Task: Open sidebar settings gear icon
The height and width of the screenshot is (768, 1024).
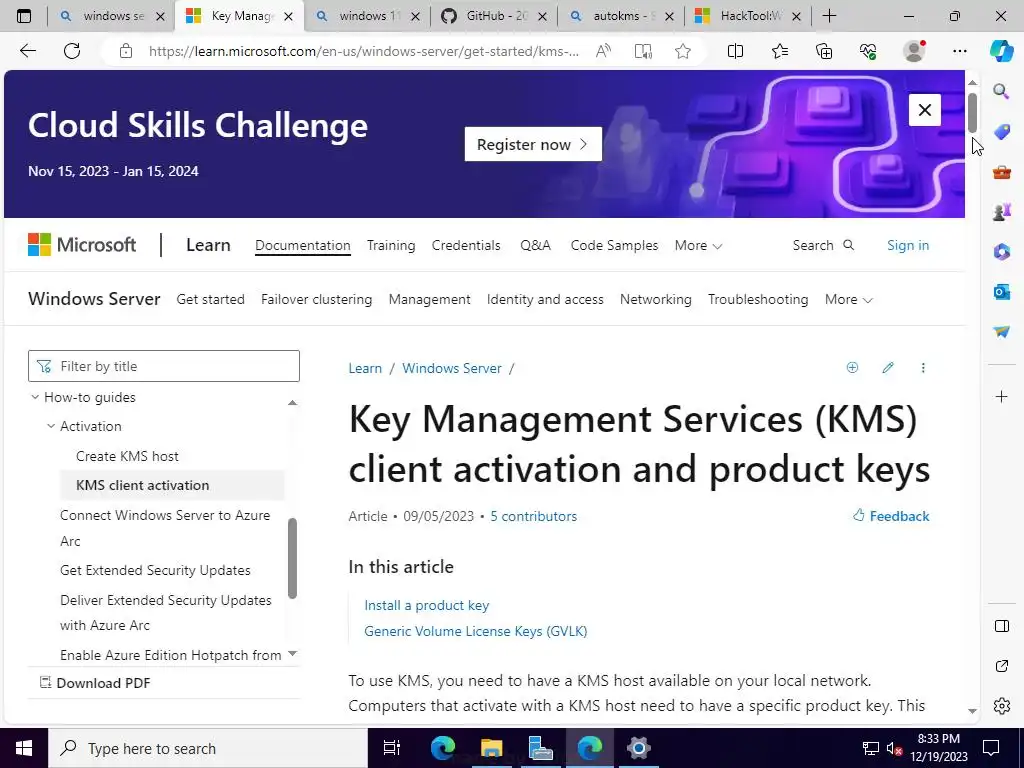Action: pyautogui.click(x=1001, y=706)
